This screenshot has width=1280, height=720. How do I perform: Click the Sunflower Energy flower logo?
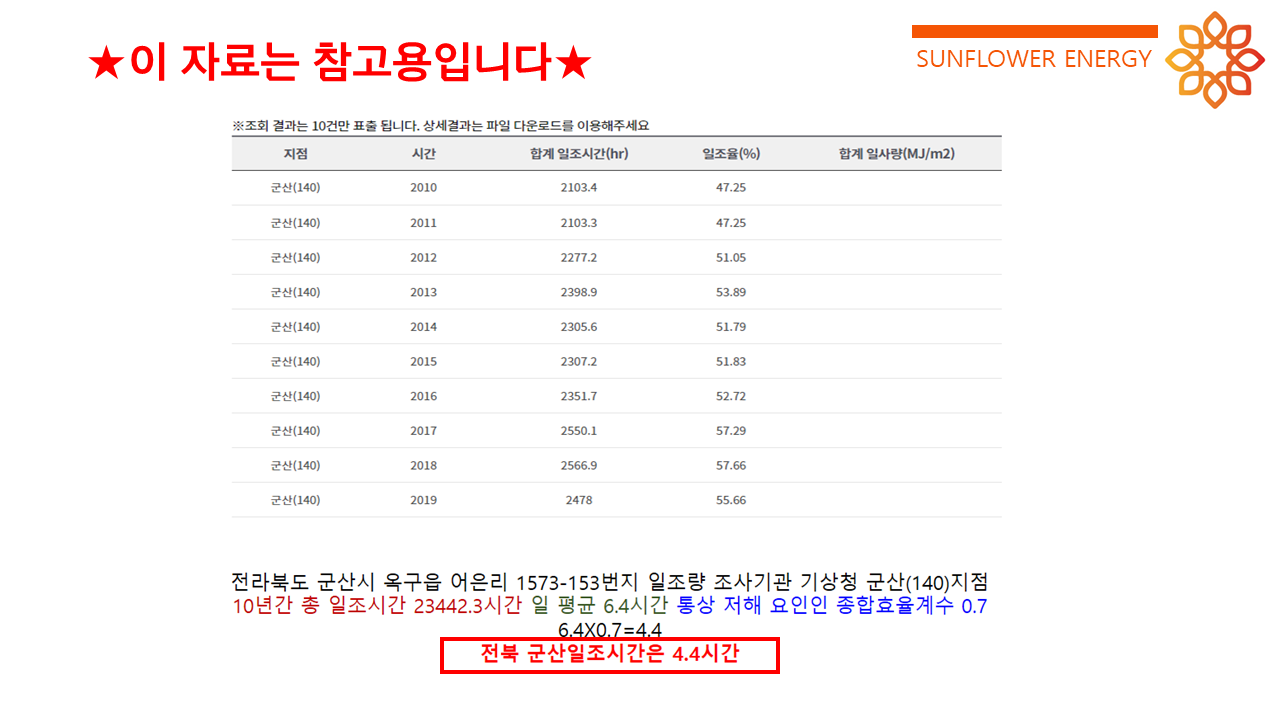1215,59
